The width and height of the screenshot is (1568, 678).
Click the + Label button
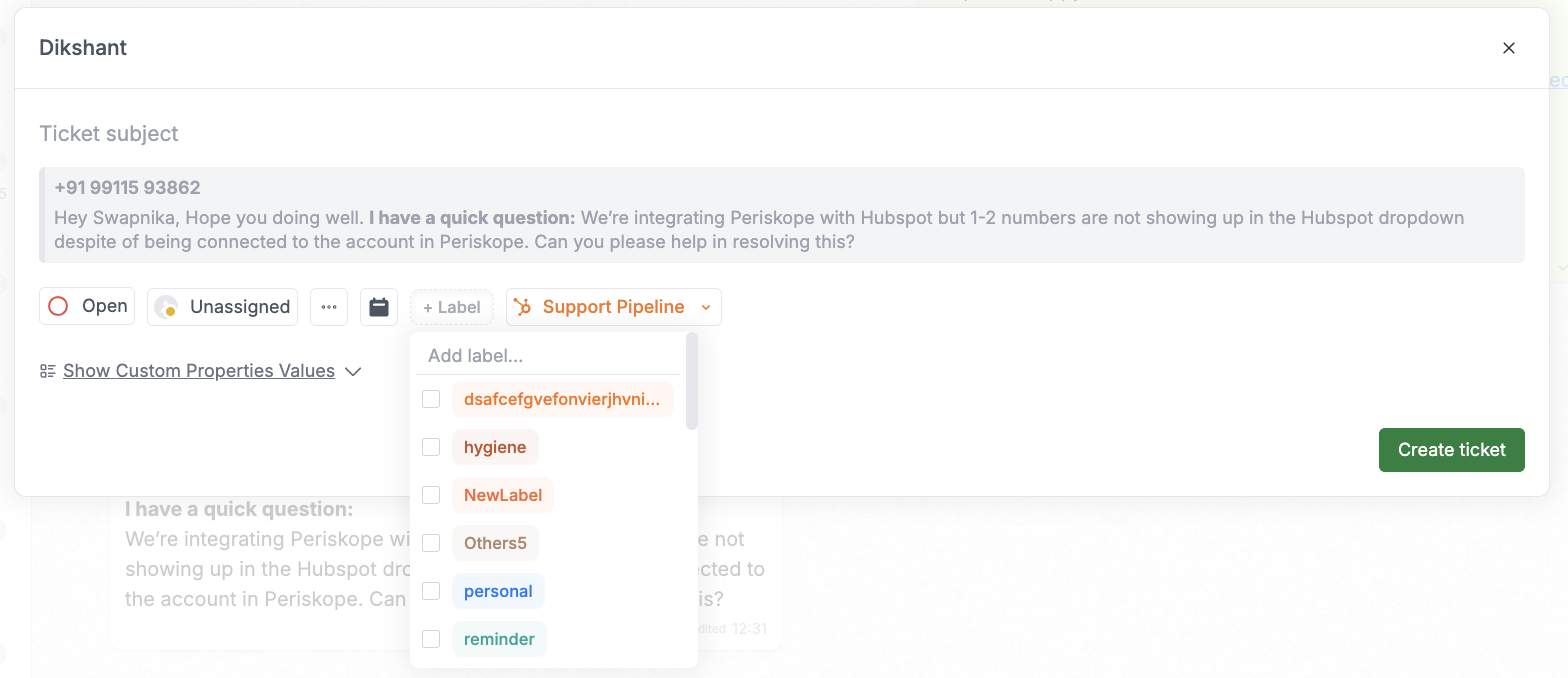click(452, 307)
